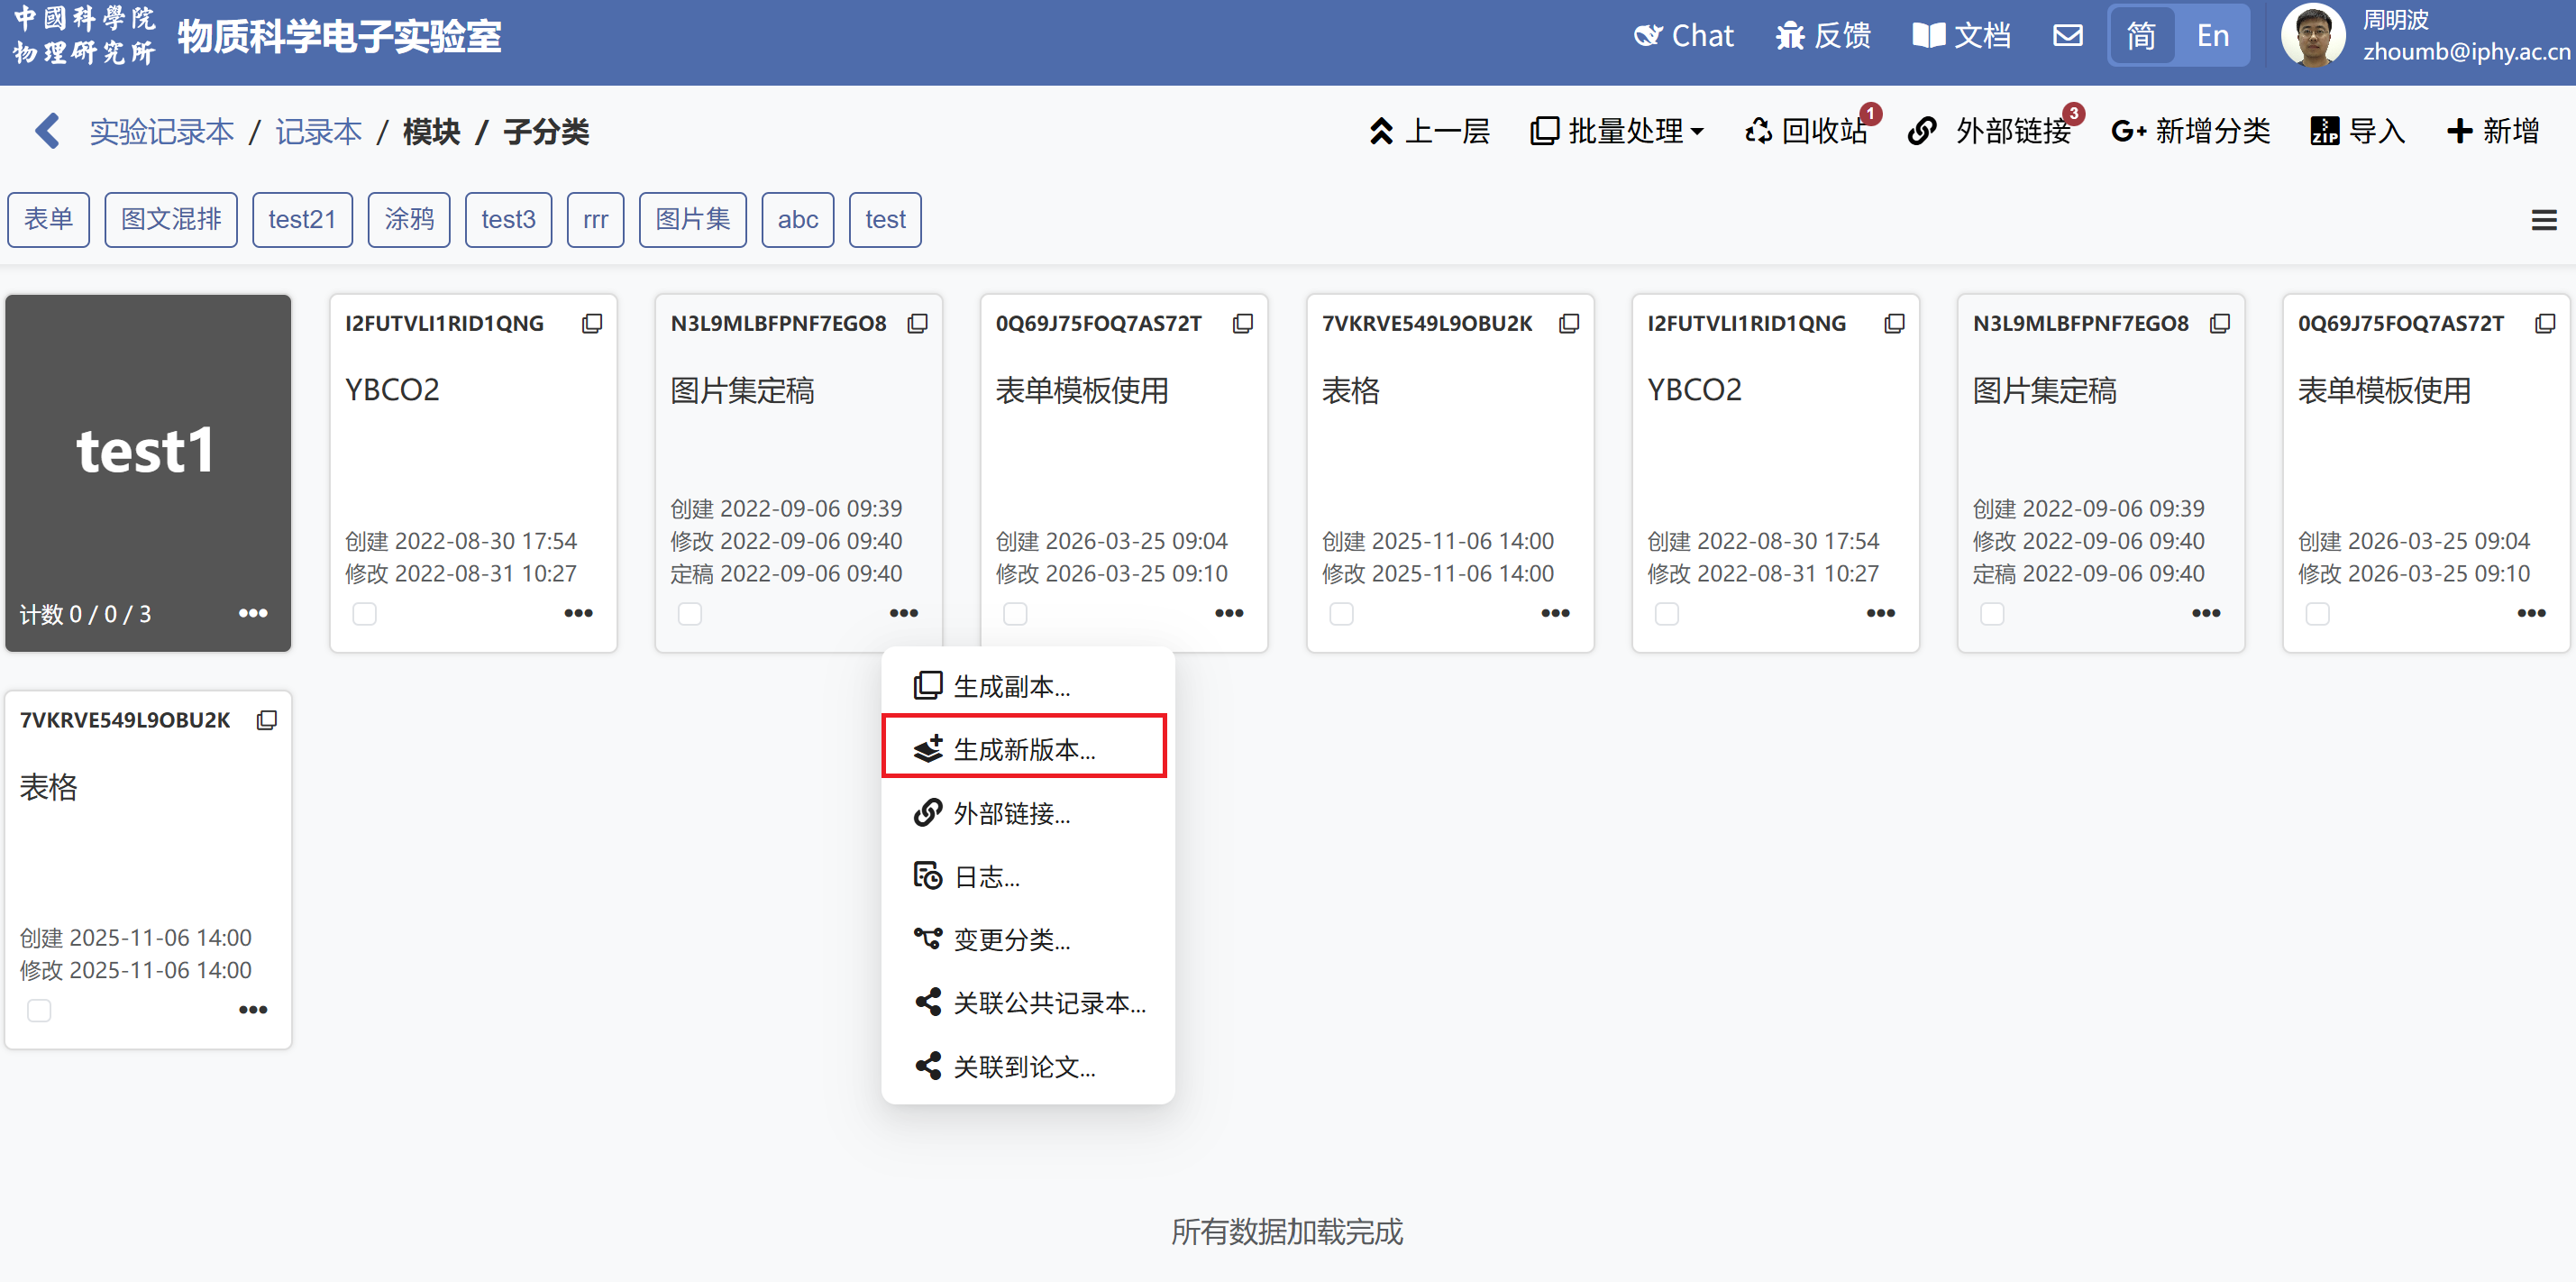
Task: Open three-dot menu on rightmost 表单模板使用 card
Action: [x=2531, y=613]
